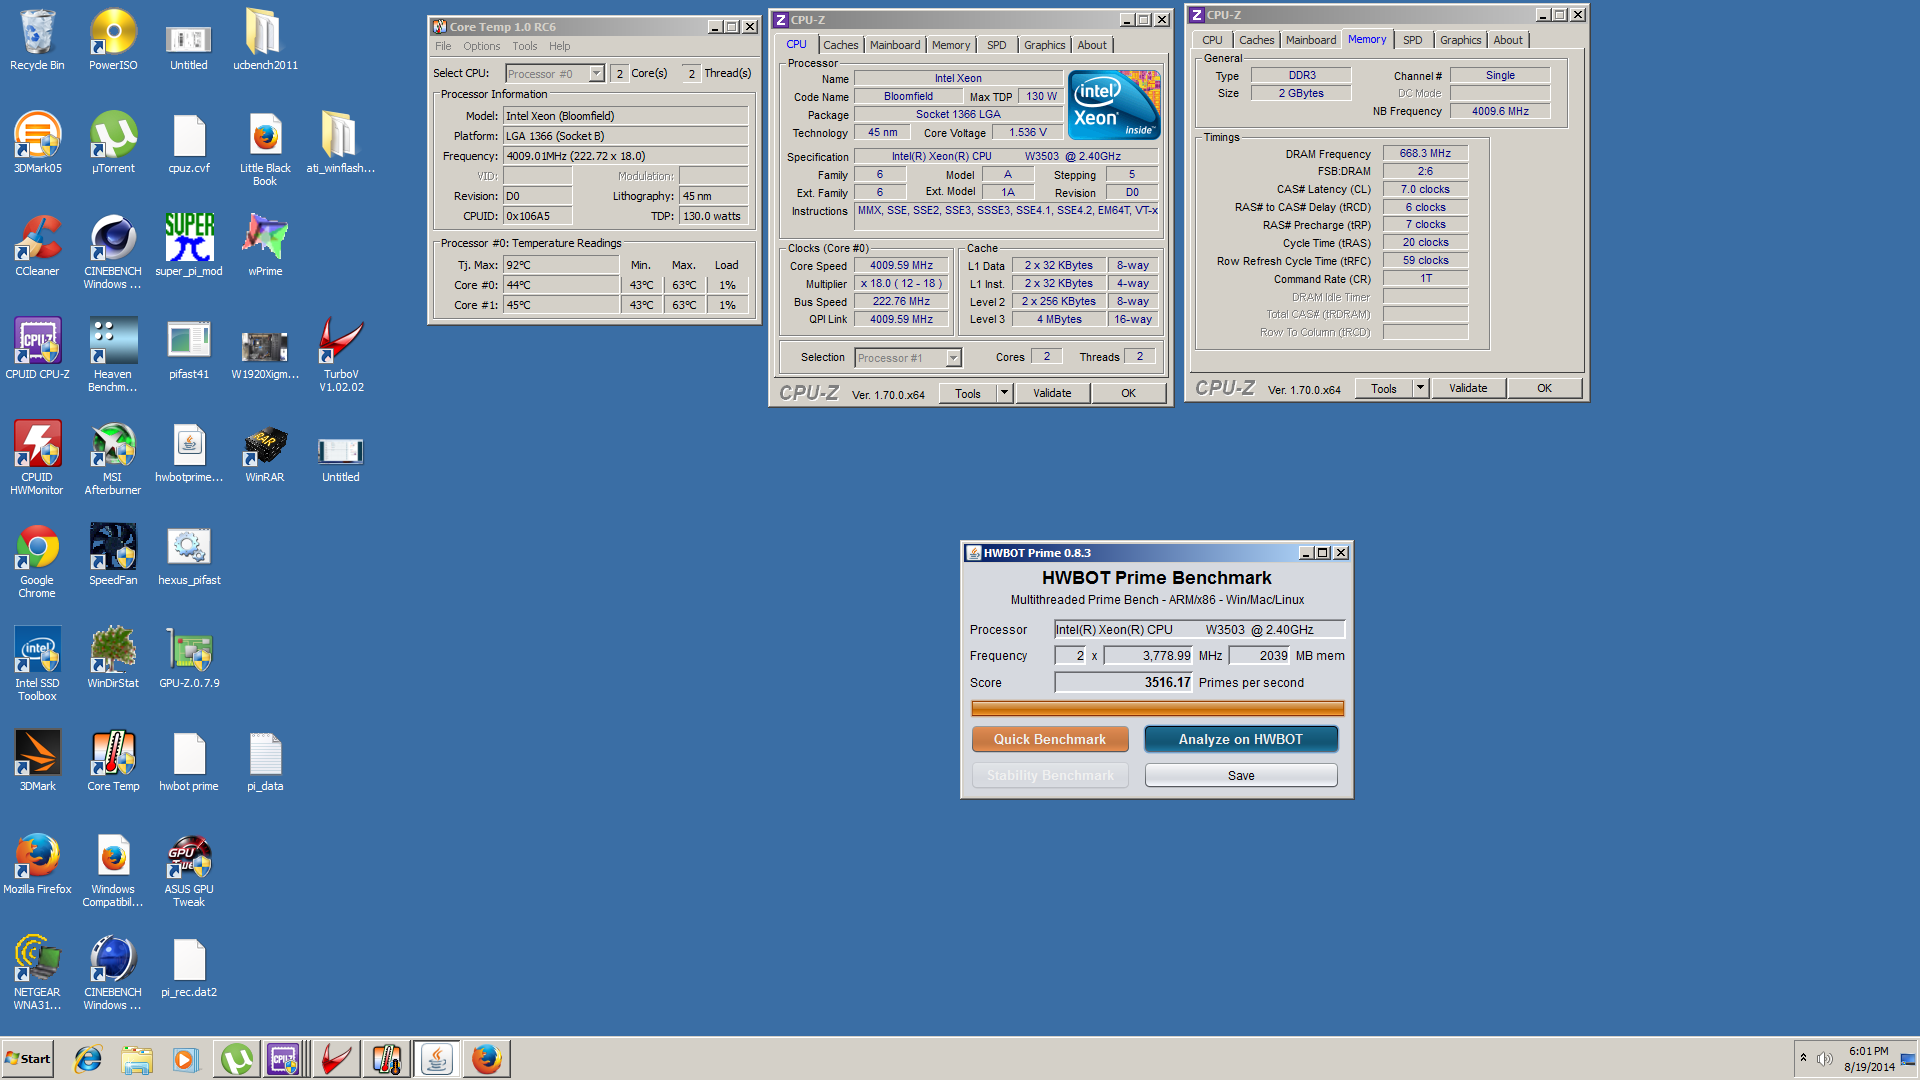Viewport: 1920px width, 1080px height.
Task: Switch to Caches tab in left CPU-Z
Action: 841,45
